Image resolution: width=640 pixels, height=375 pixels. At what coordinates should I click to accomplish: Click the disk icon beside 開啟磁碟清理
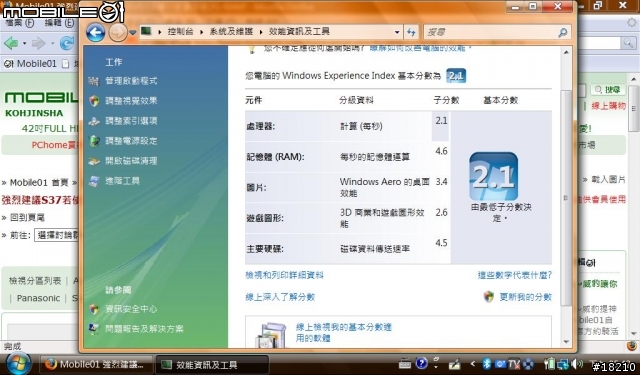coord(94,161)
